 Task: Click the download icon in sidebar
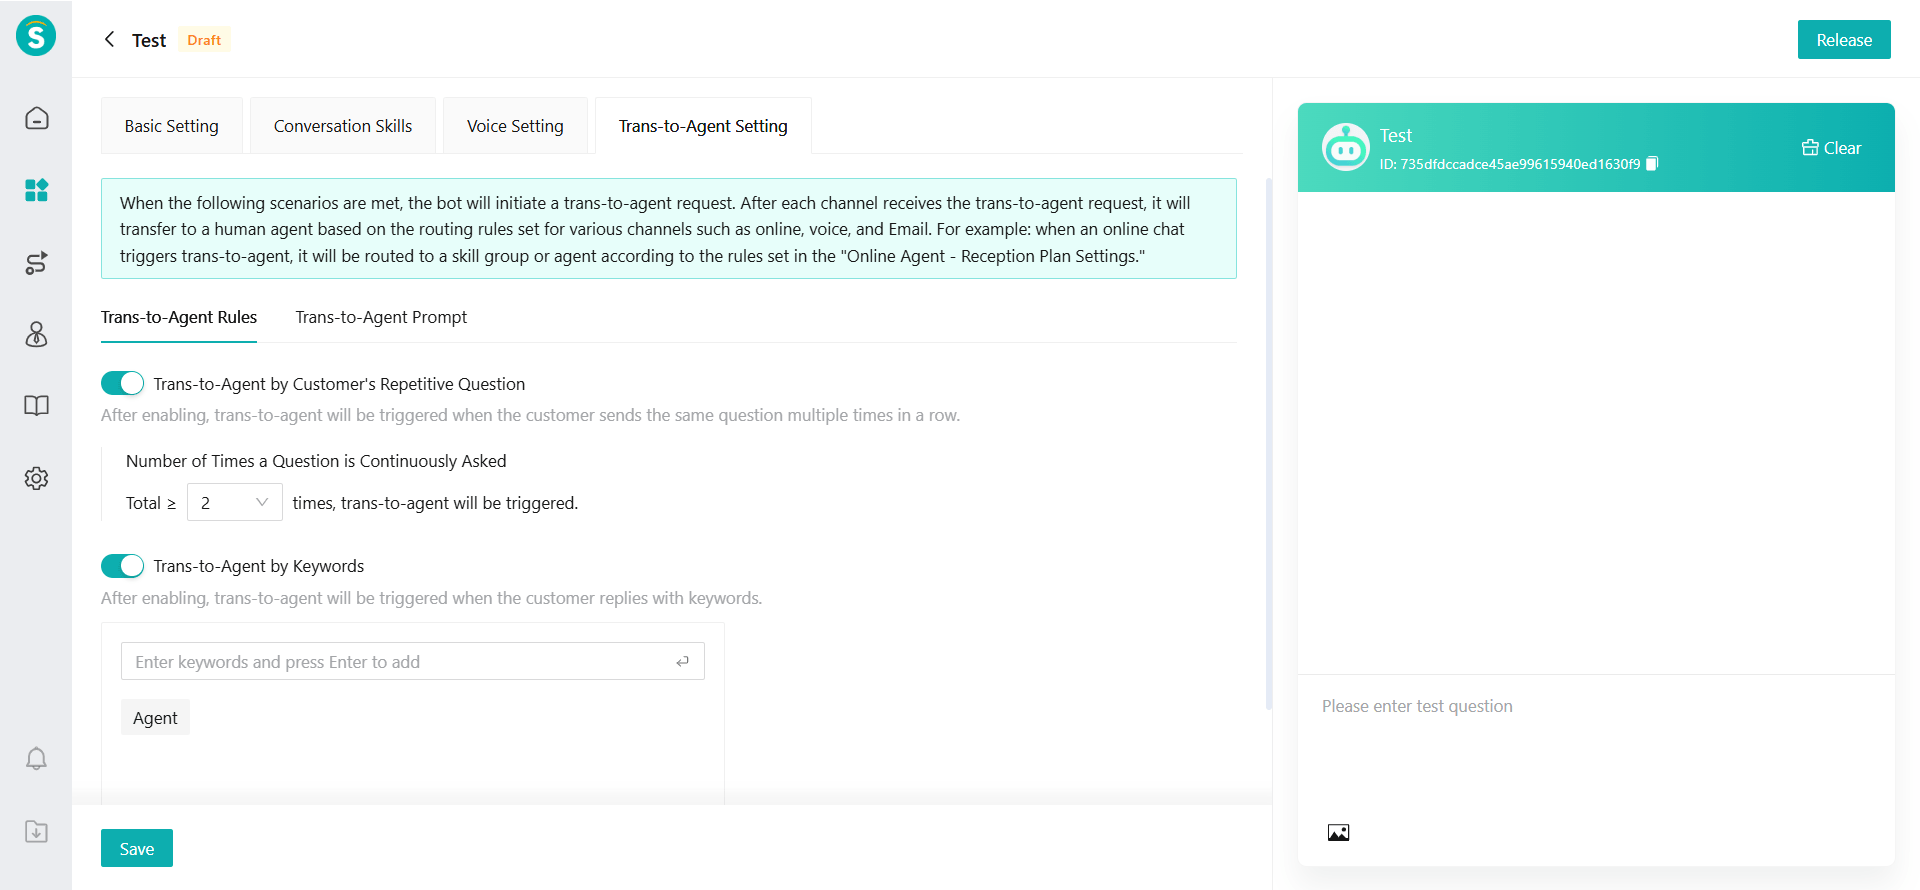pos(36,831)
